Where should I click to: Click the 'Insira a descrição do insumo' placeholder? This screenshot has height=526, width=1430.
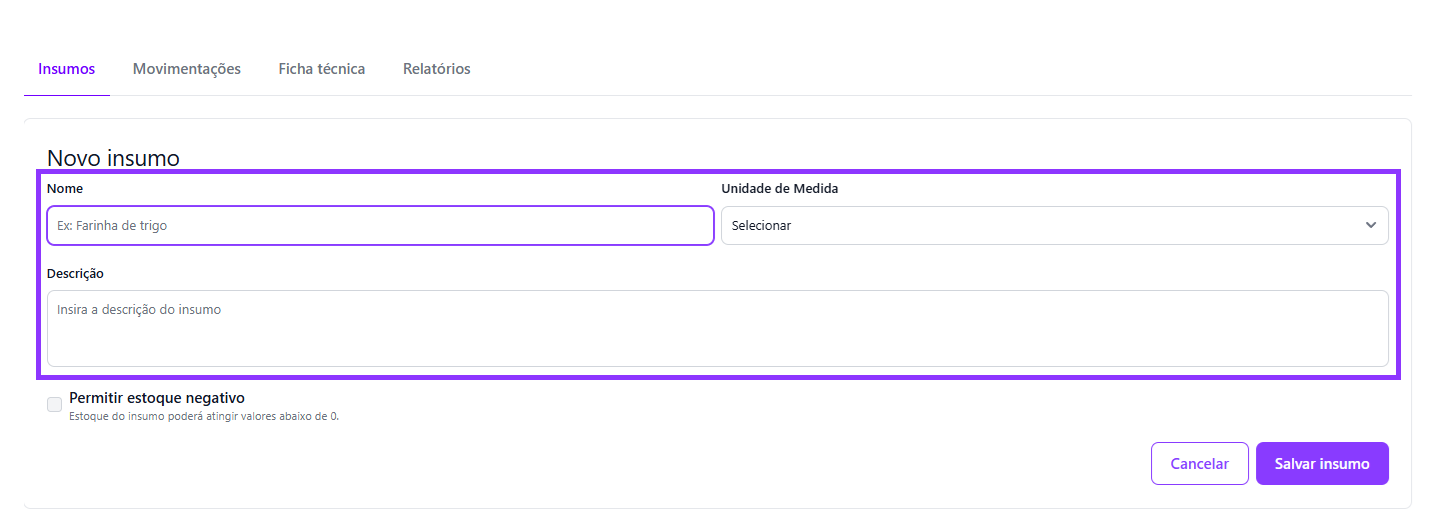[139, 310]
